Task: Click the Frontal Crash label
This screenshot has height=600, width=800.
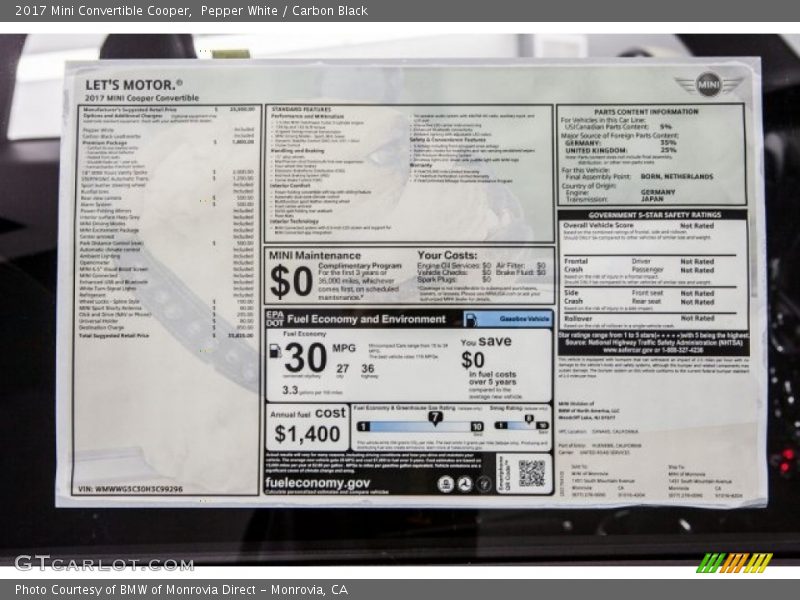Action: pos(576,265)
